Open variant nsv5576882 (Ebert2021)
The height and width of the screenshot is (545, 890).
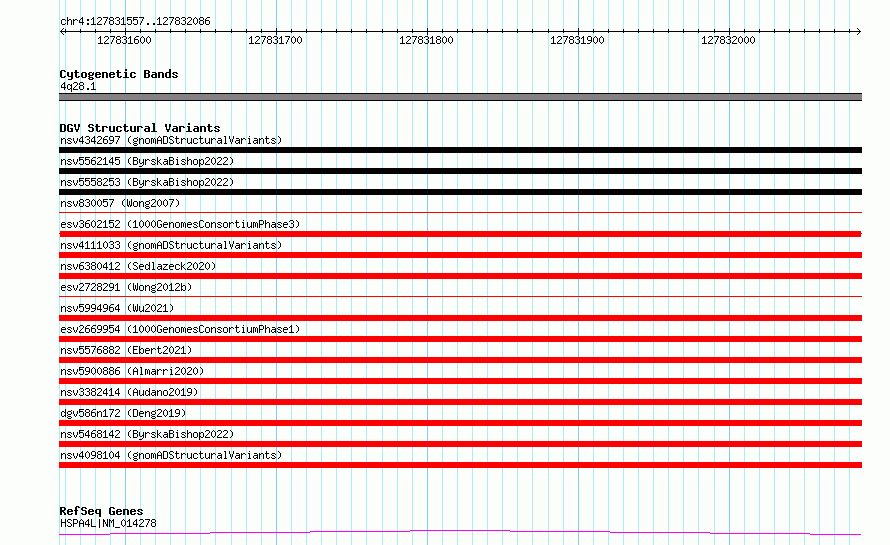coord(126,350)
